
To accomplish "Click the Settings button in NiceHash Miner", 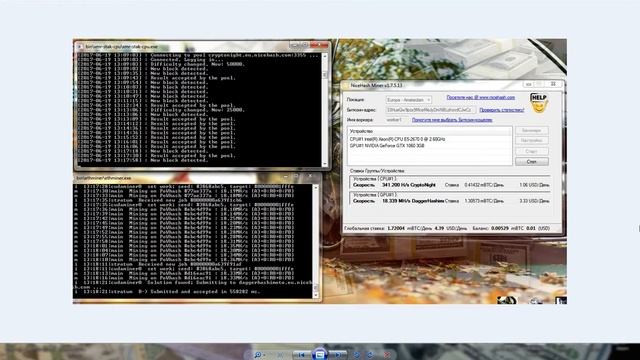I will [531, 140].
